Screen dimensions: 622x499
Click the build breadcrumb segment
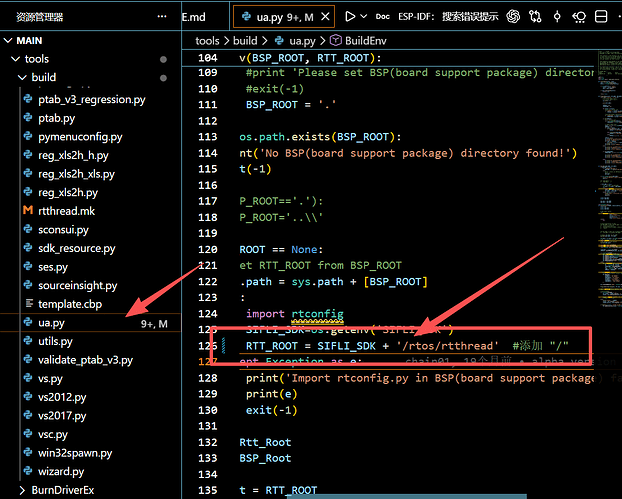tap(245, 41)
